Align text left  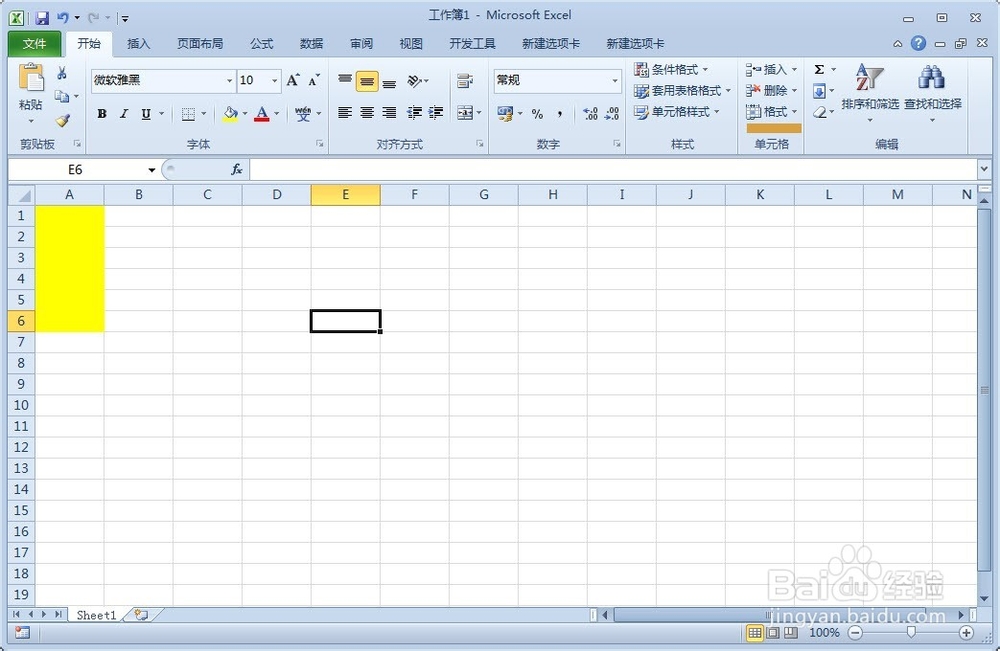click(x=345, y=113)
